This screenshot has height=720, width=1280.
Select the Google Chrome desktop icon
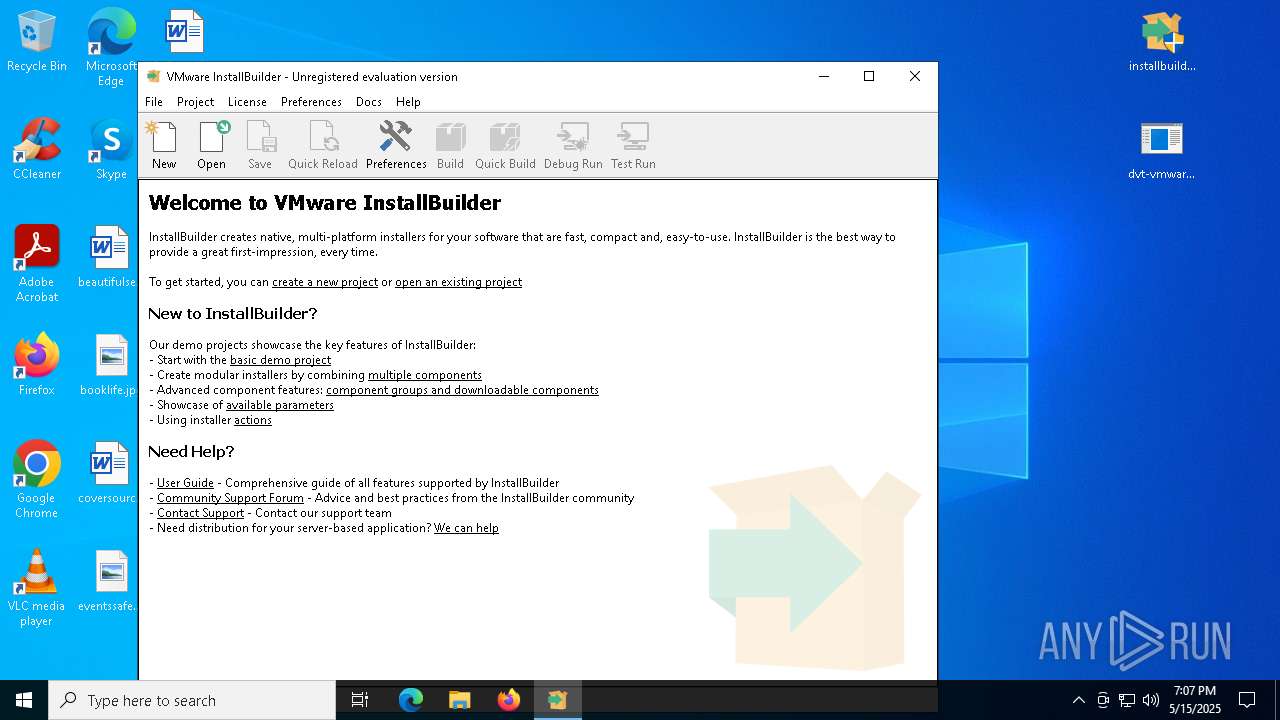(x=37, y=479)
